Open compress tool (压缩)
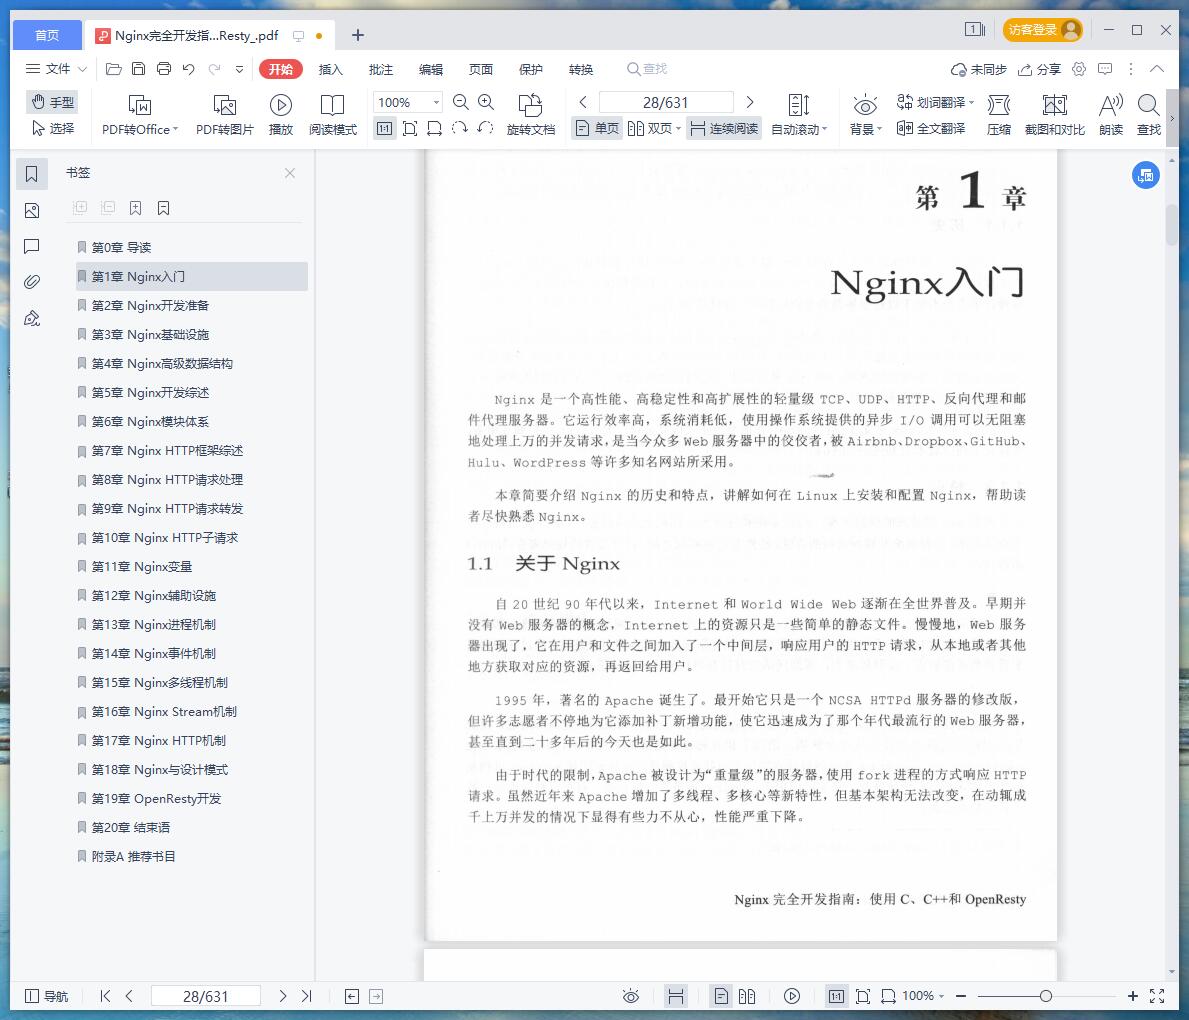Image resolution: width=1189 pixels, height=1020 pixels. (999, 115)
